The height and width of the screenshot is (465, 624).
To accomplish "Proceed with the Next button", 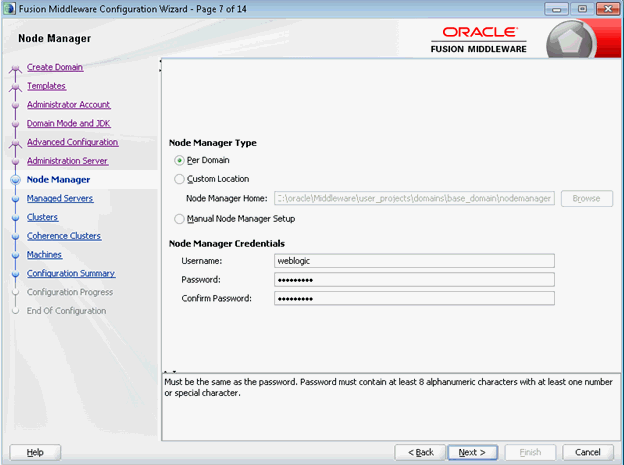I will point(472,452).
